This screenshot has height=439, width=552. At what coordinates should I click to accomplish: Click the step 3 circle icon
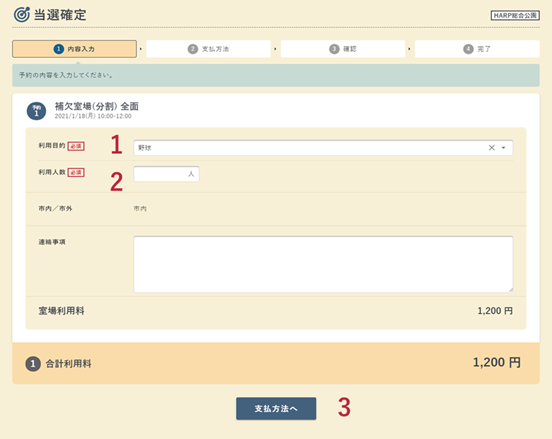pyautogui.click(x=334, y=49)
